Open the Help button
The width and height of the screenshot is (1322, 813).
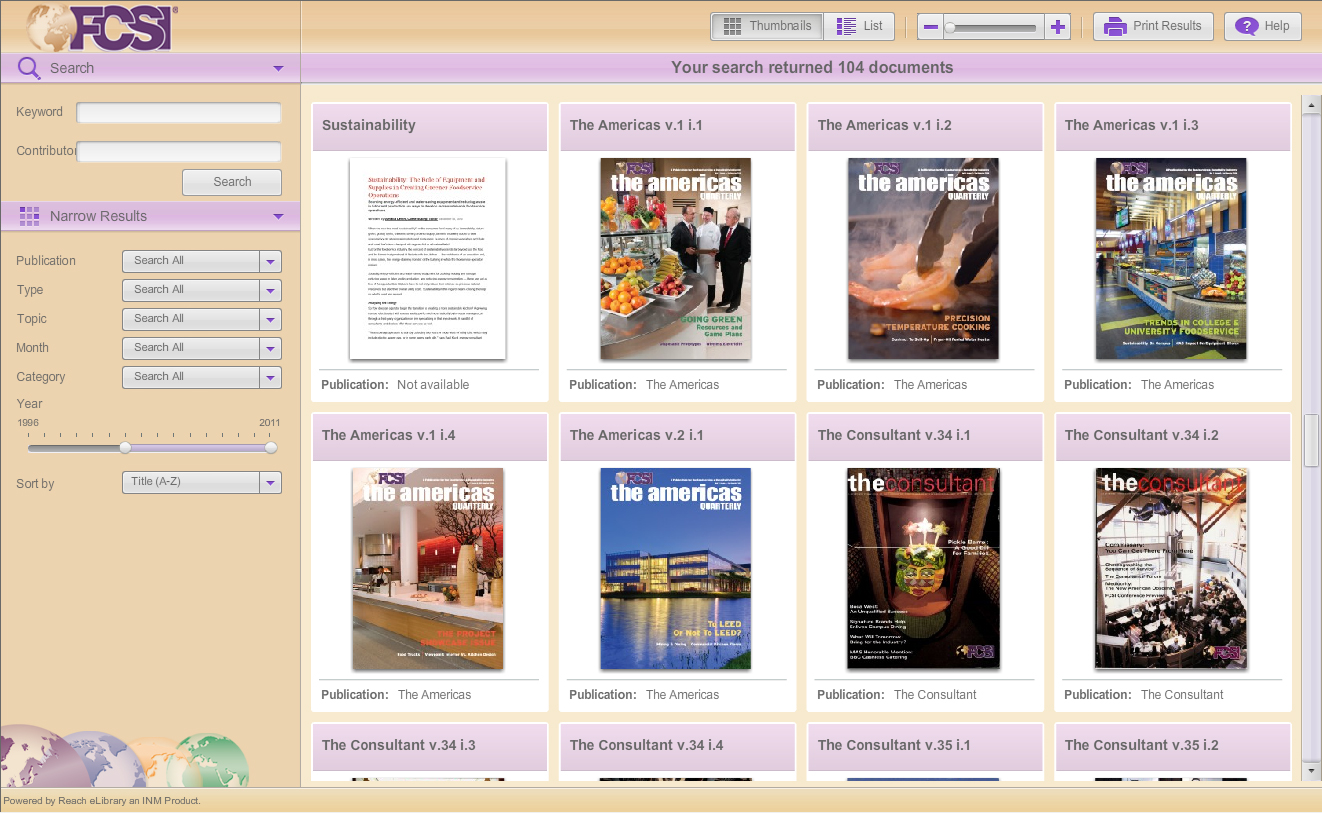coord(1262,27)
